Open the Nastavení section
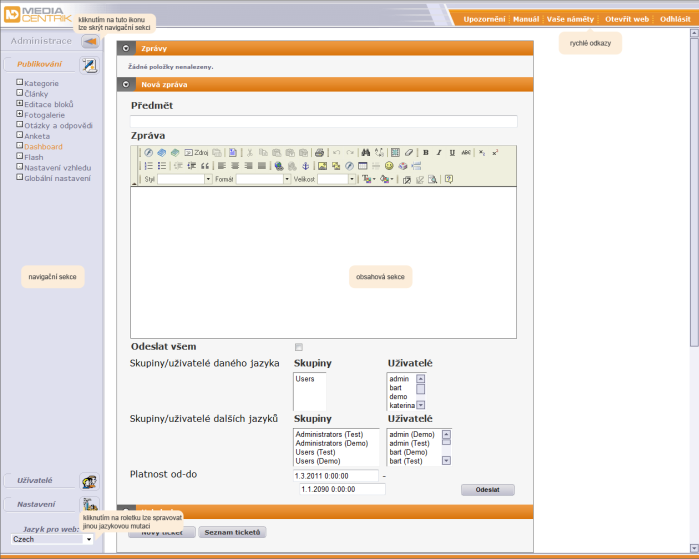 36,504
